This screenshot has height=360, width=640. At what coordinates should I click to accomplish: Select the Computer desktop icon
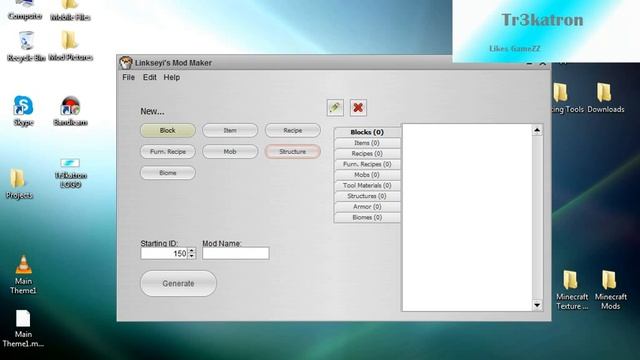click(x=24, y=10)
